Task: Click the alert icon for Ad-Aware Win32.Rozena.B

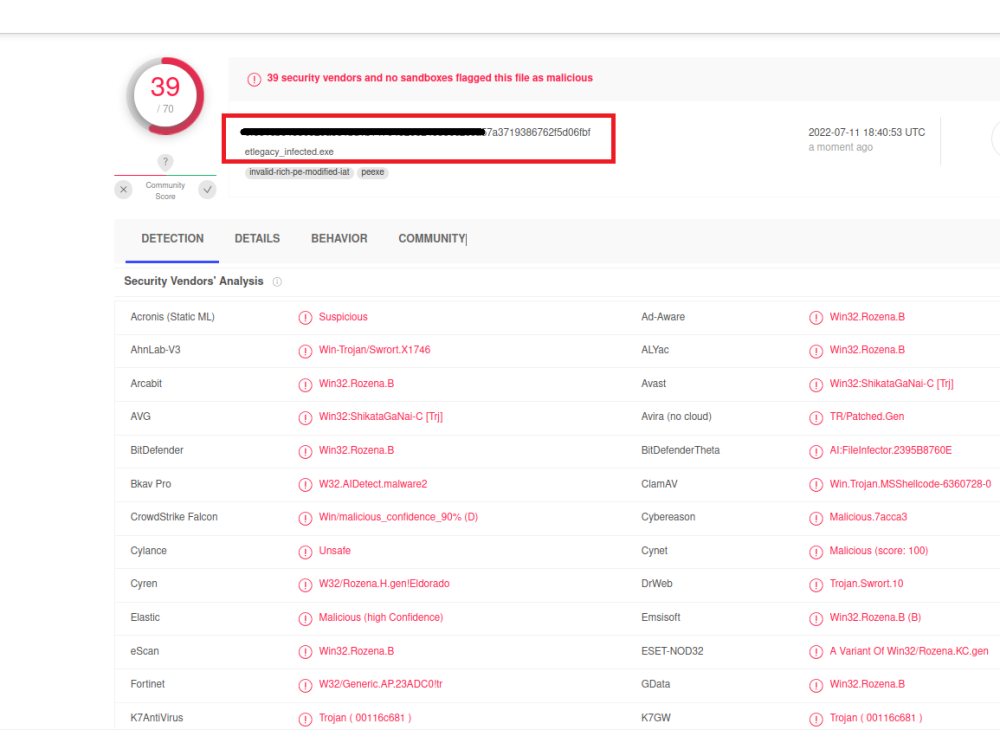Action: point(816,318)
